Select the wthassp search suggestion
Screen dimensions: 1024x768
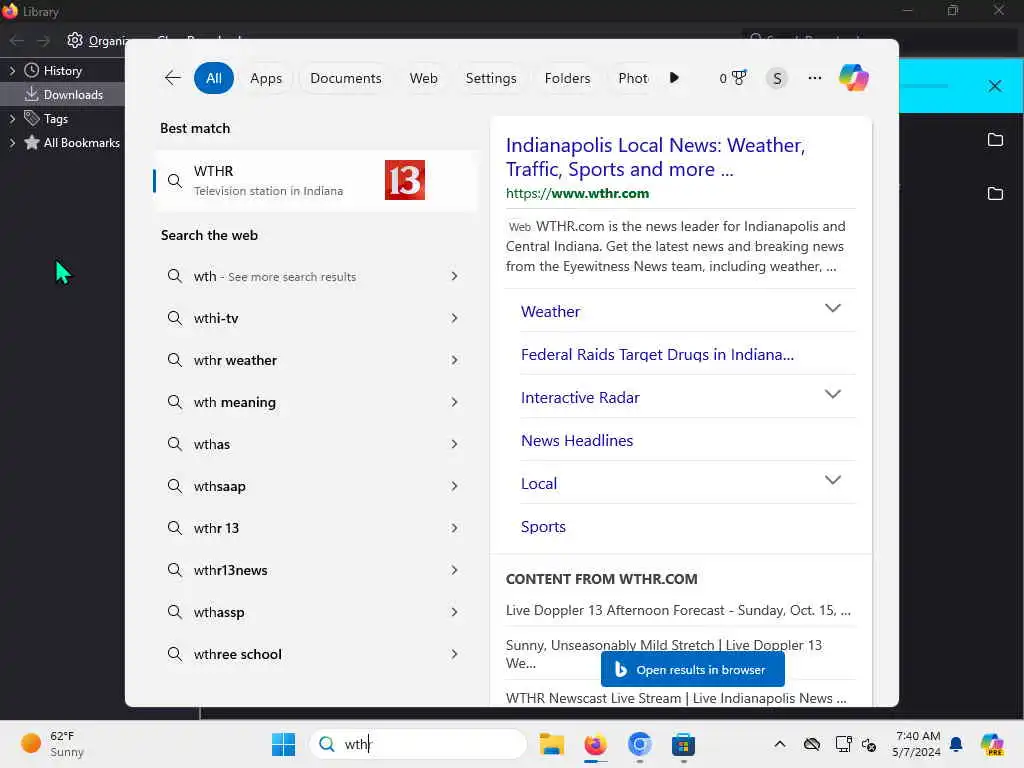[314, 612]
